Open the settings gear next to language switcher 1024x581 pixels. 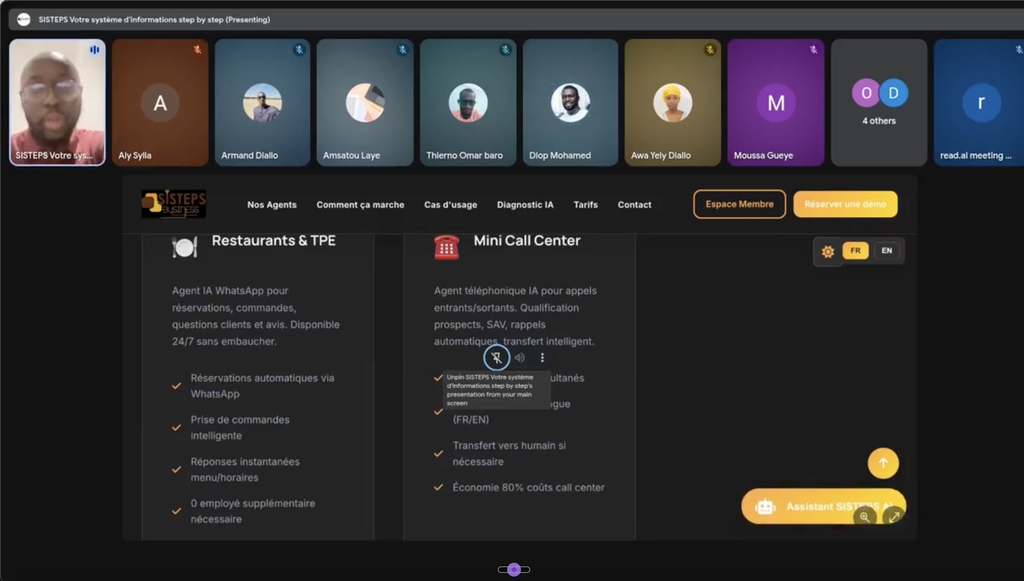[827, 252]
